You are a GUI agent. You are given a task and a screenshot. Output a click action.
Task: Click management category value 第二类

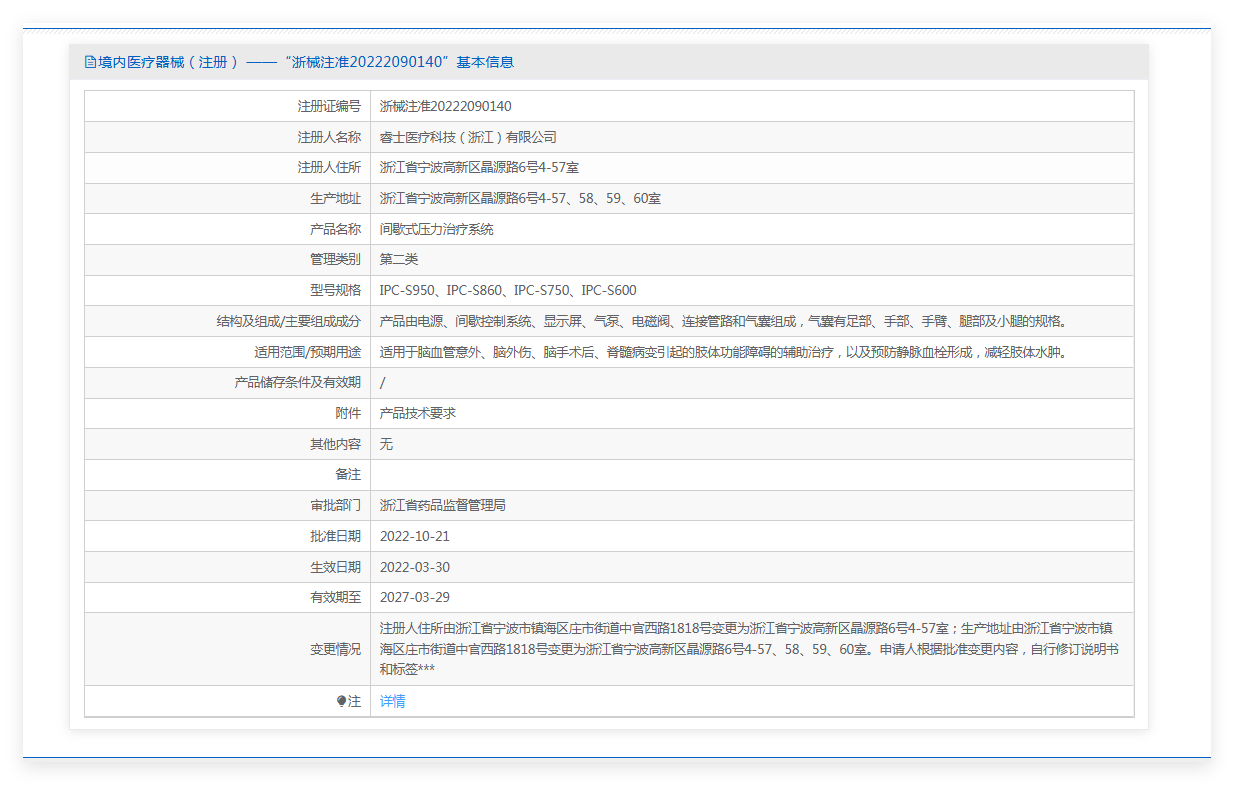(399, 260)
